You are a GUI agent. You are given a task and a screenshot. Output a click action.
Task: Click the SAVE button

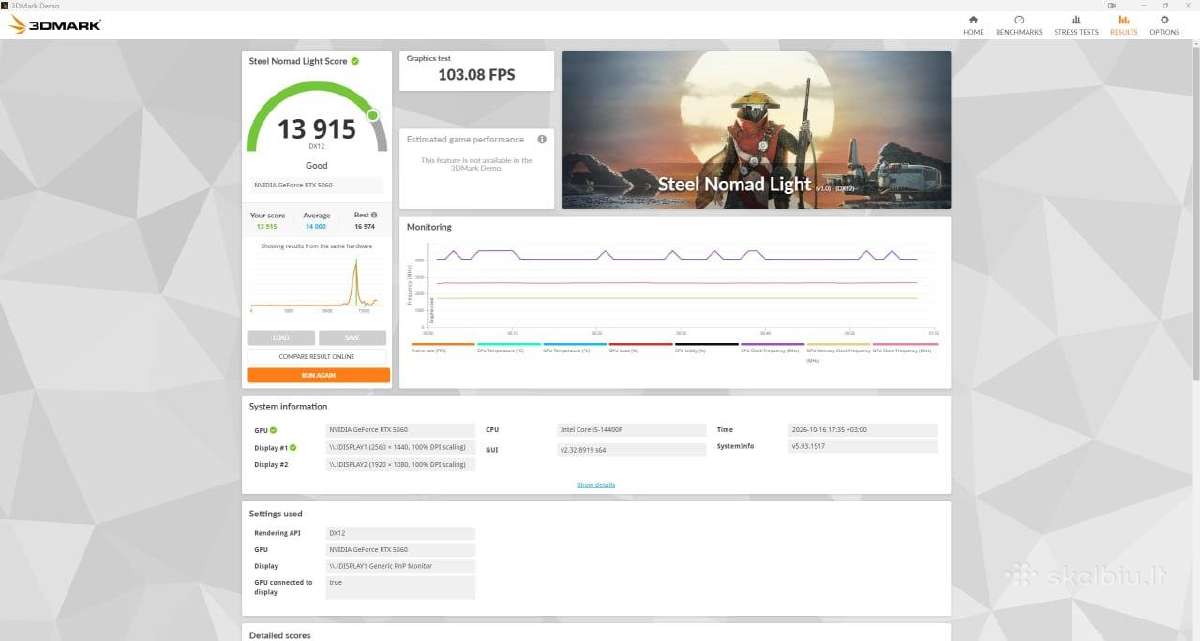[x=352, y=338]
